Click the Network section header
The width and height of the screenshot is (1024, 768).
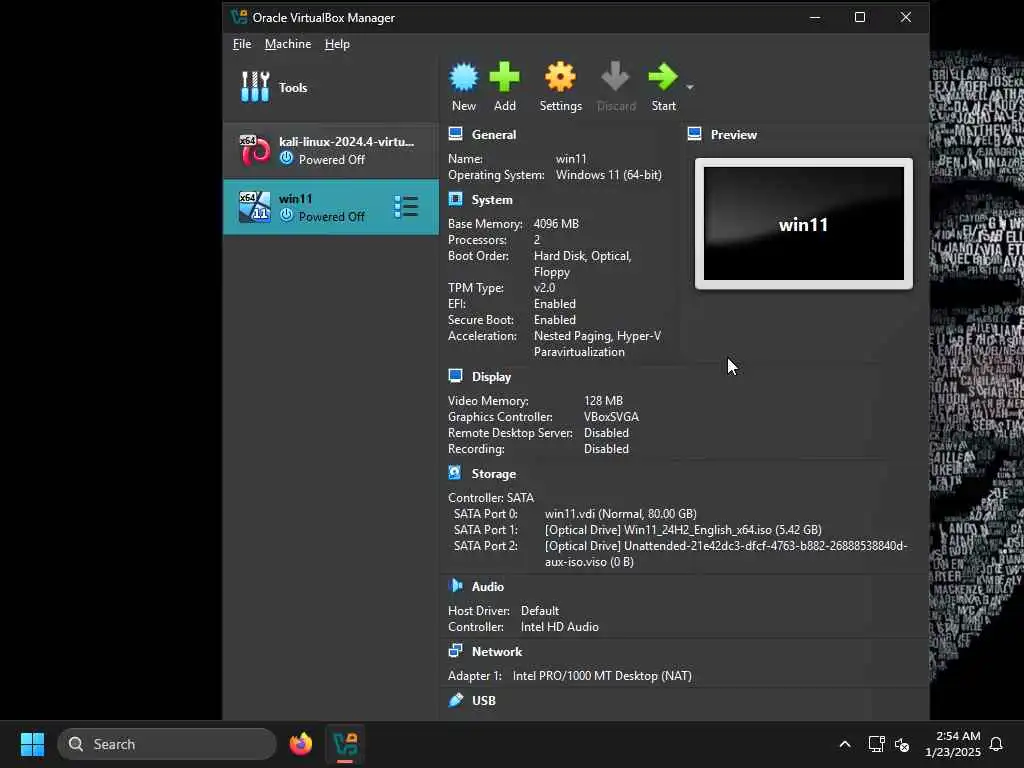(497, 652)
